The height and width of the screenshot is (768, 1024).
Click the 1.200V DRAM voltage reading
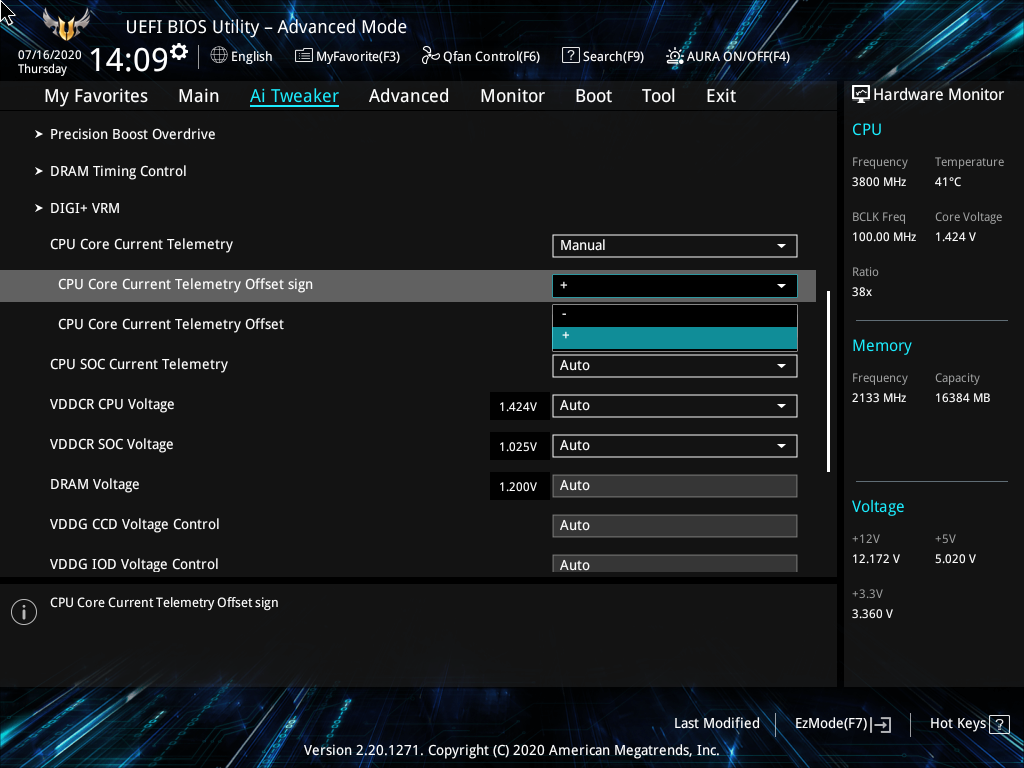coord(519,487)
